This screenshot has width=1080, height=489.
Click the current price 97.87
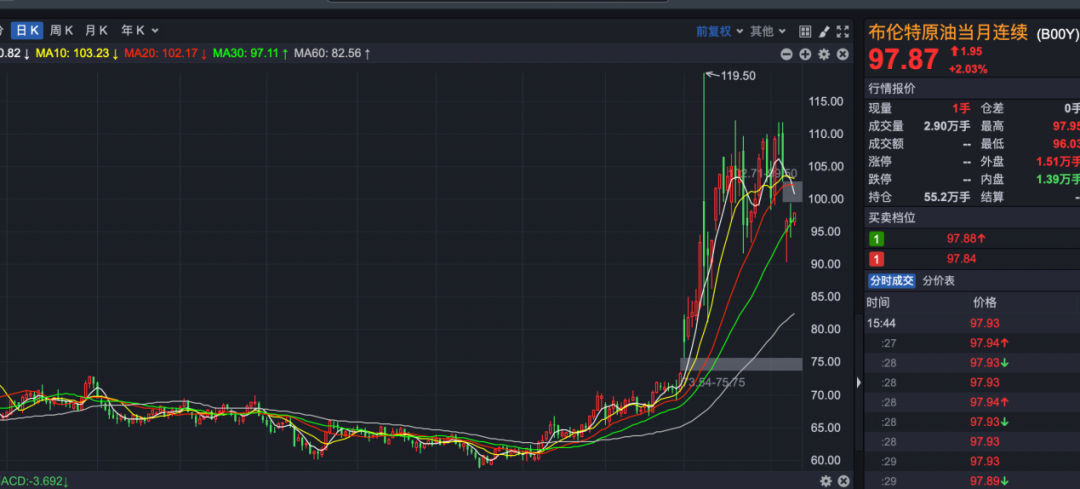tap(903, 59)
